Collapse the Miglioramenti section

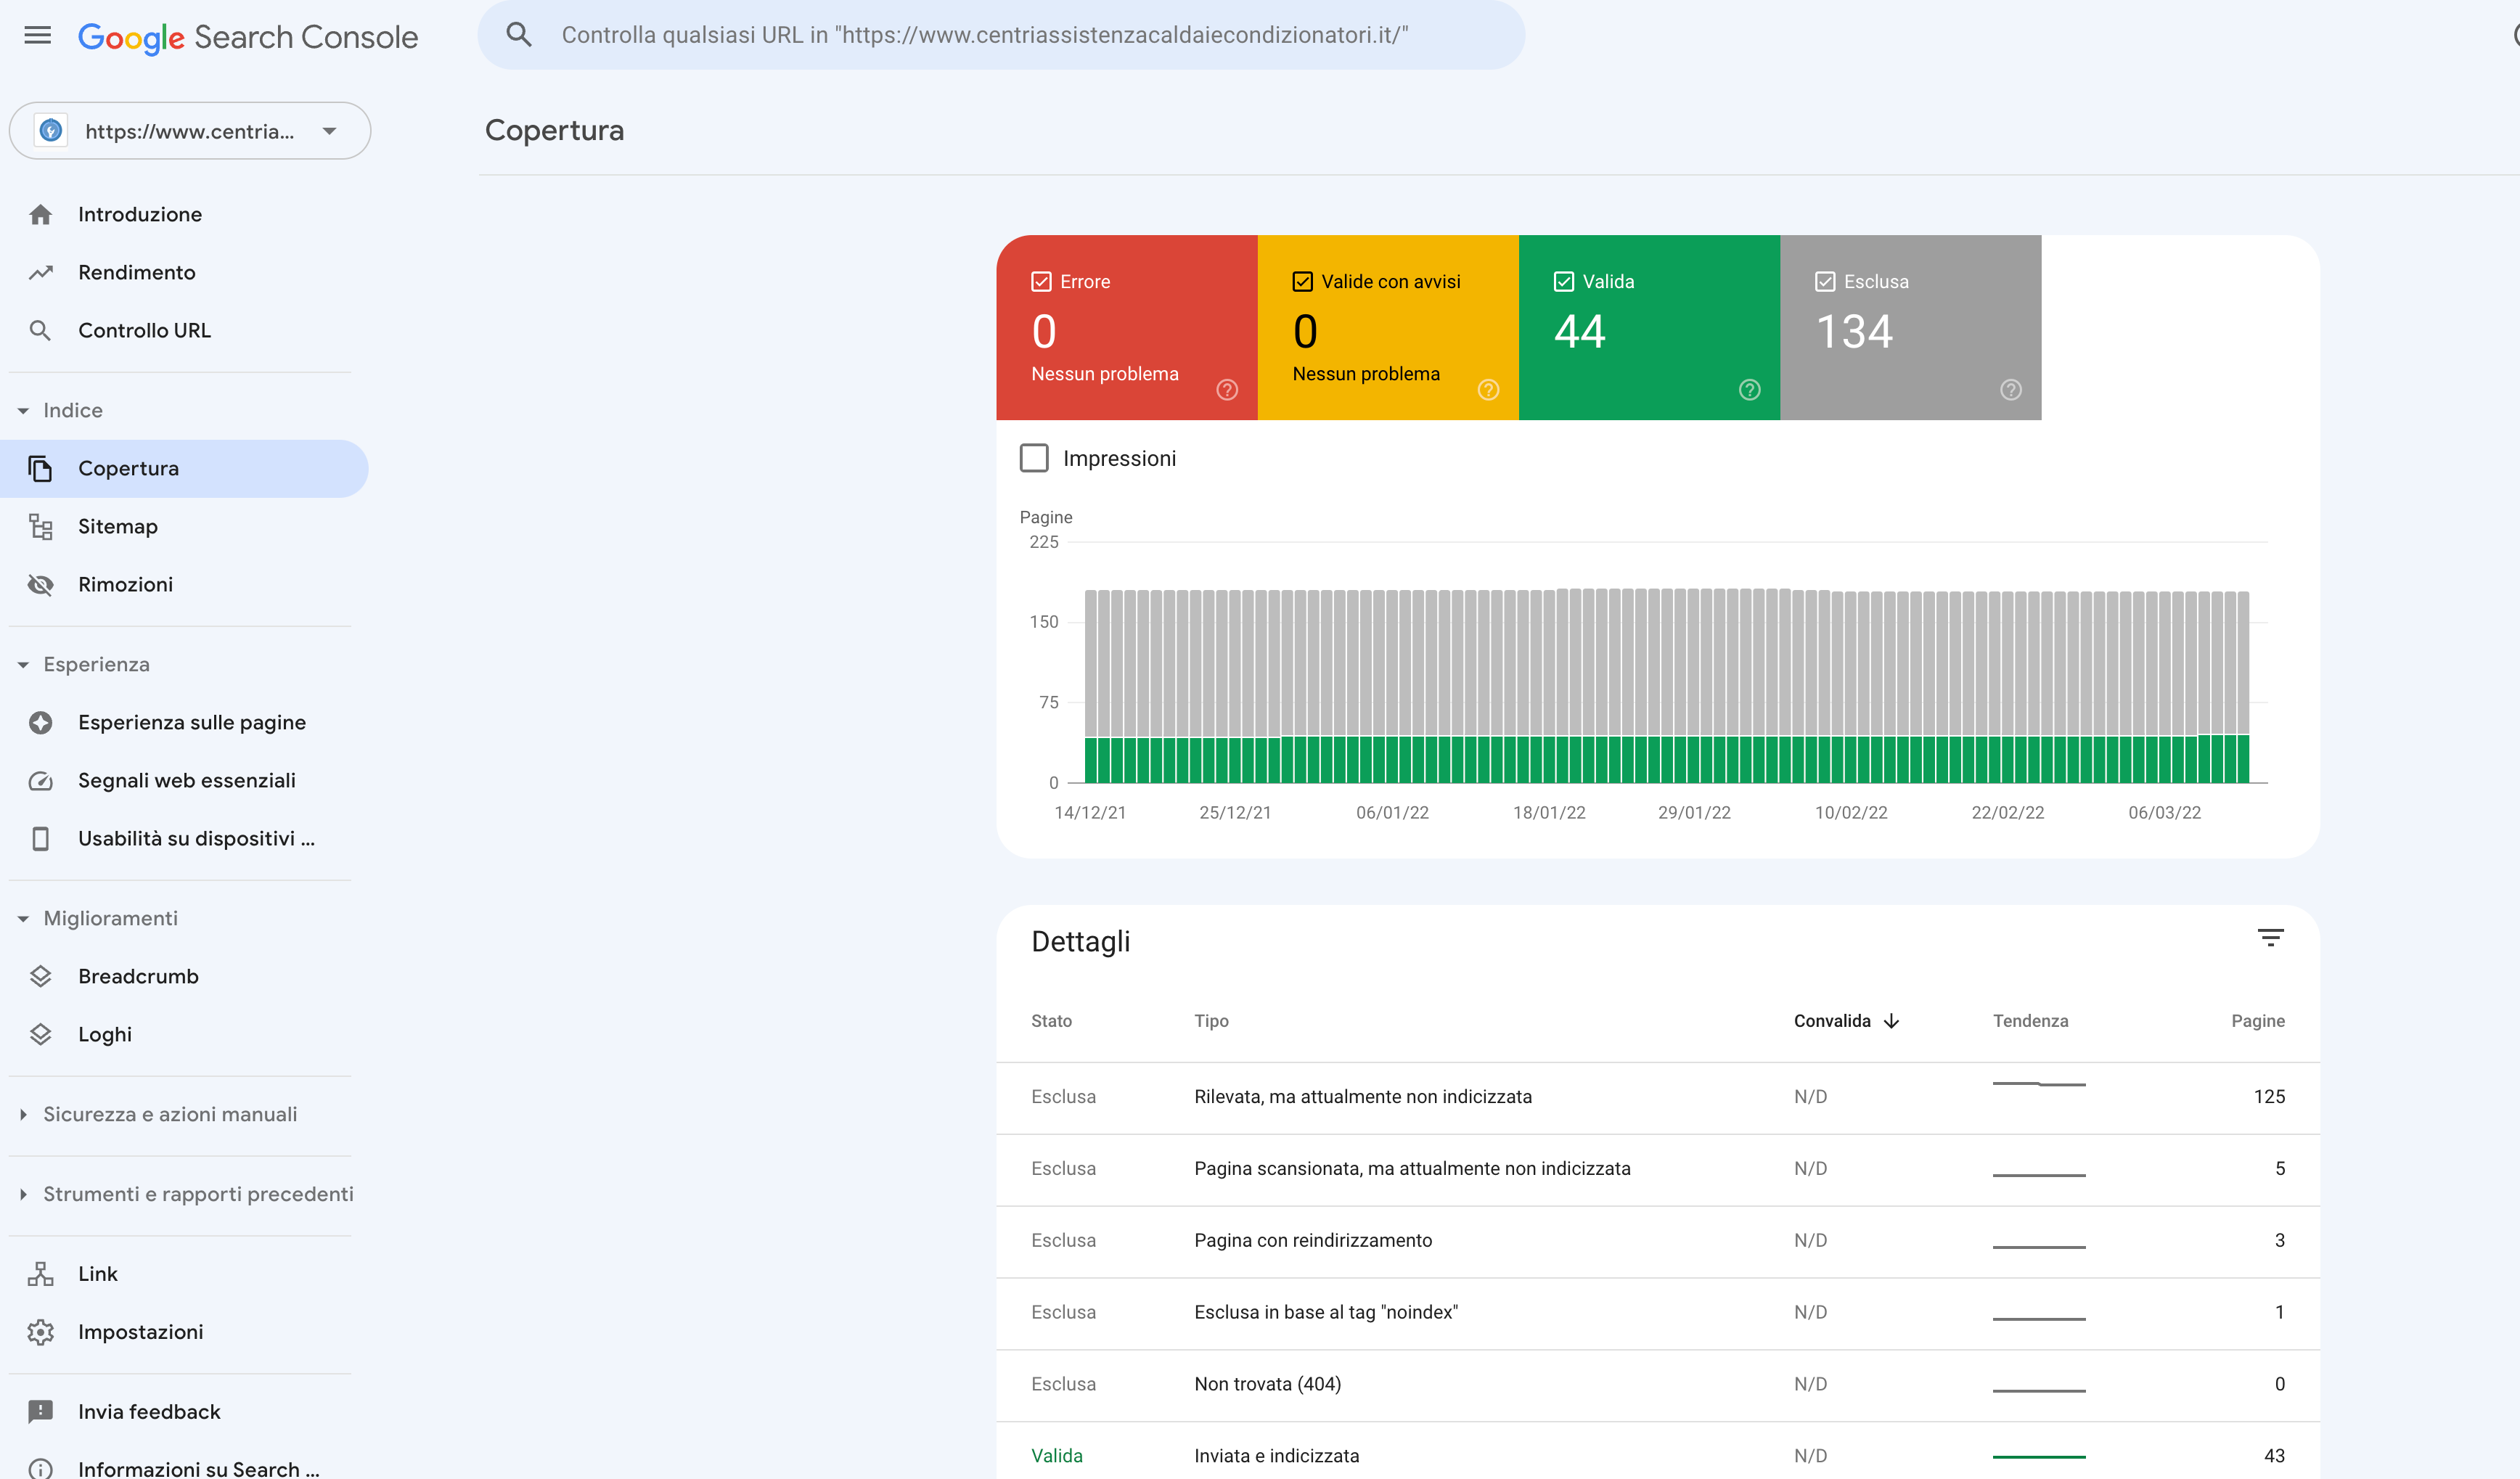click(x=23, y=918)
